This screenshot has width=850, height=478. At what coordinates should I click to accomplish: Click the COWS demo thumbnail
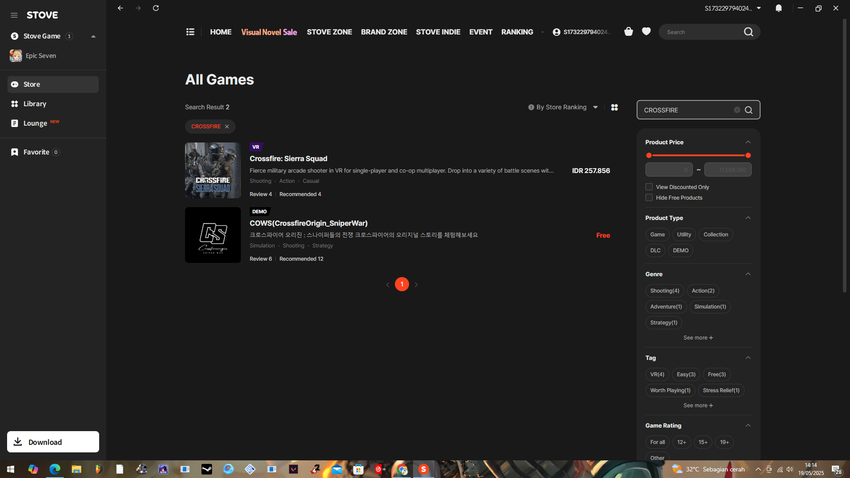212,235
